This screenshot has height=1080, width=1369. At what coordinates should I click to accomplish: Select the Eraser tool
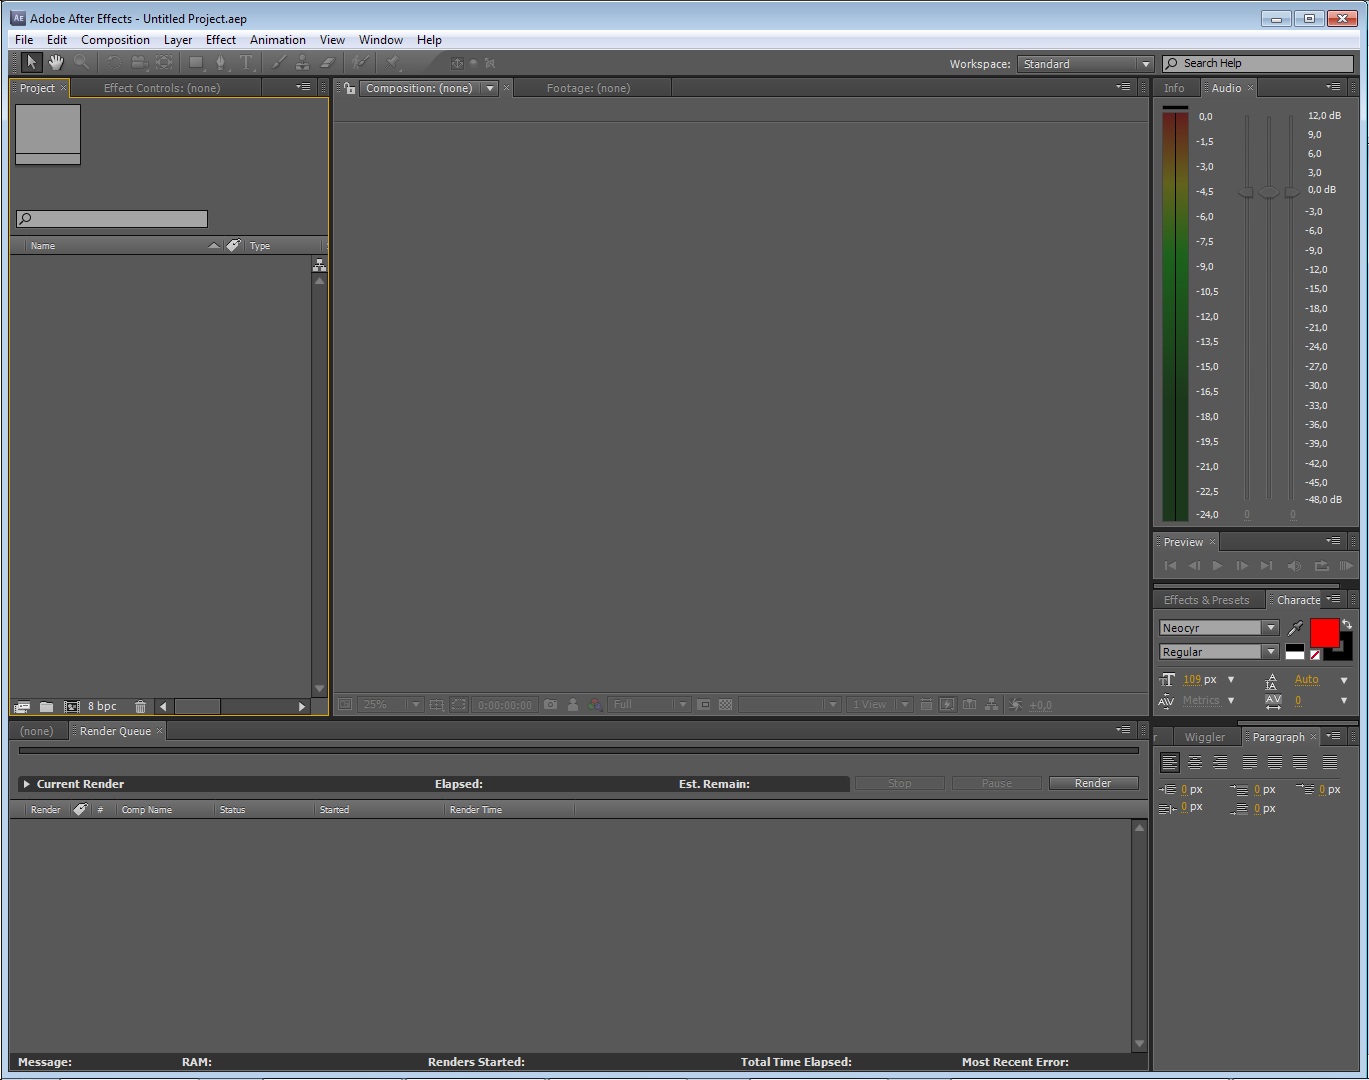tap(327, 63)
